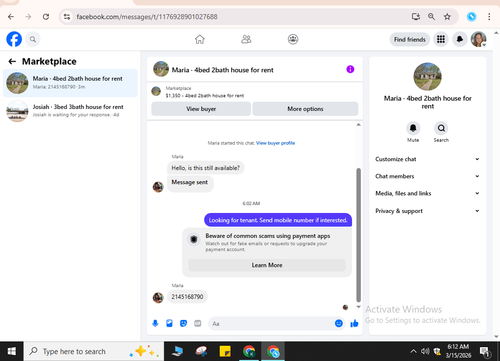Open the volume icon in system tray
The height and width of the screenshot is (361, 500).
coord(425,351)
